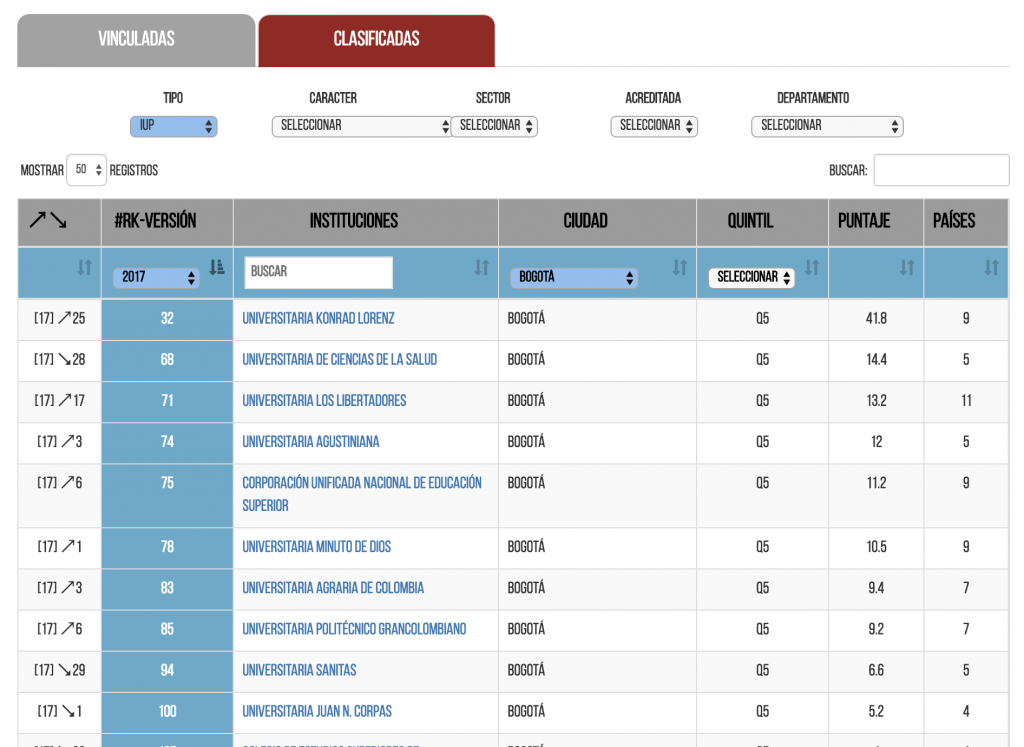Image resolution: width=1024 pixels, height=747 pixels.
Task: Click the [17] ↘28 trend cell
Action: [59, 360]
